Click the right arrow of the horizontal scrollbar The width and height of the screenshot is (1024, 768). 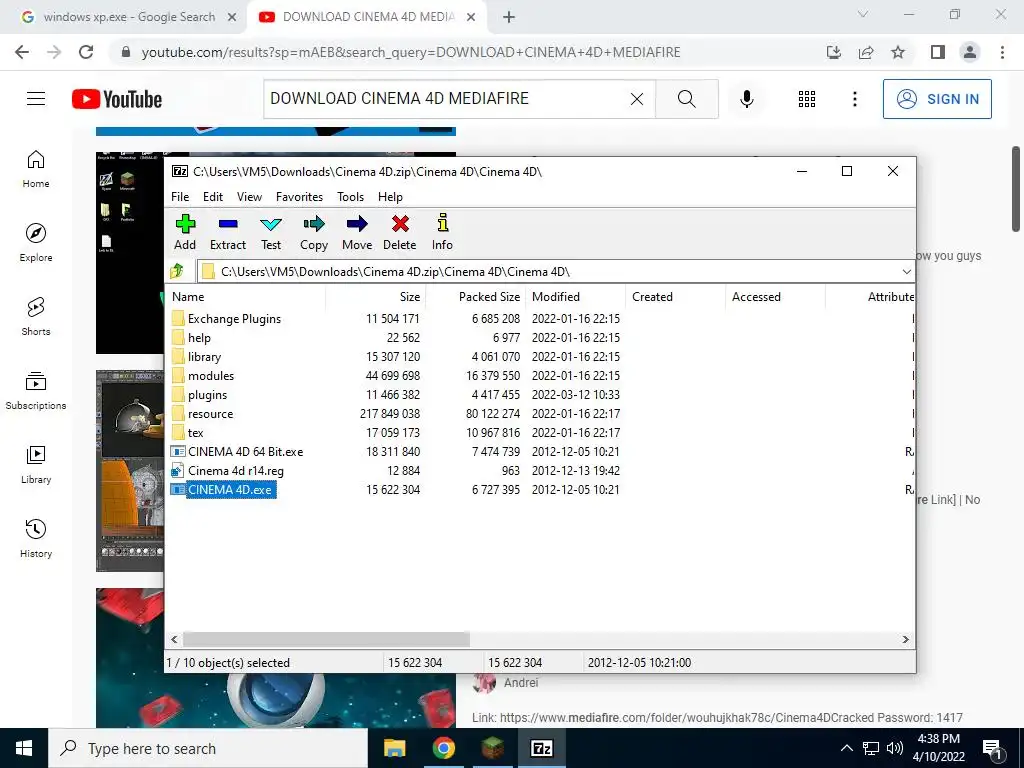point(906,639)
